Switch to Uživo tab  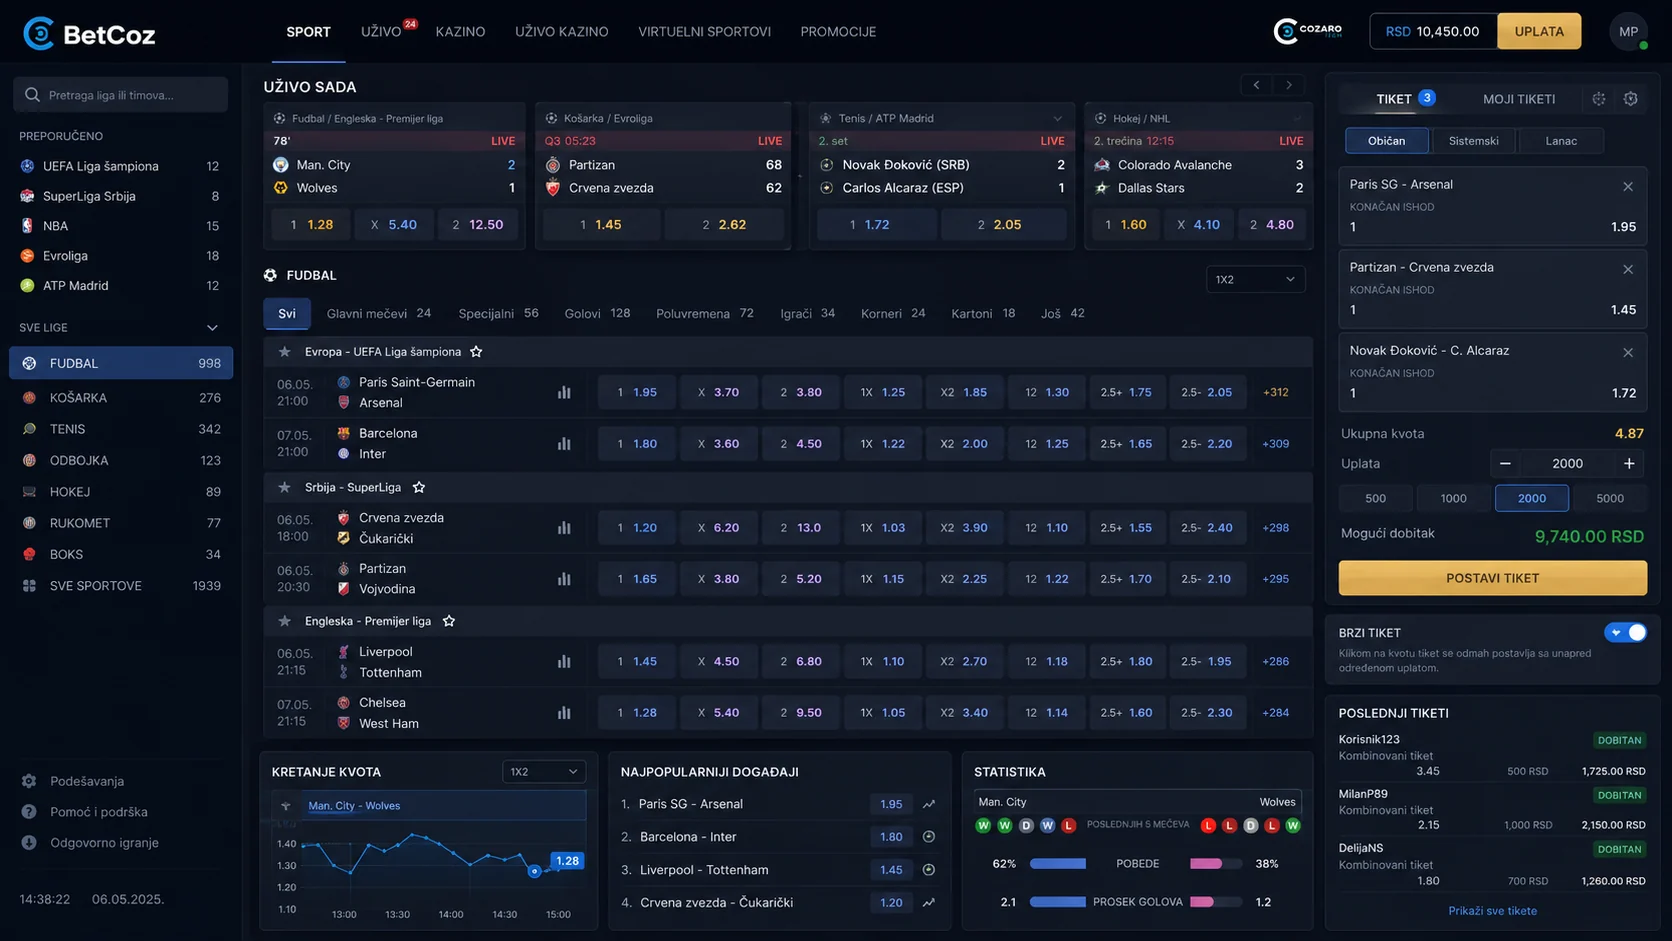coord(381,32)
